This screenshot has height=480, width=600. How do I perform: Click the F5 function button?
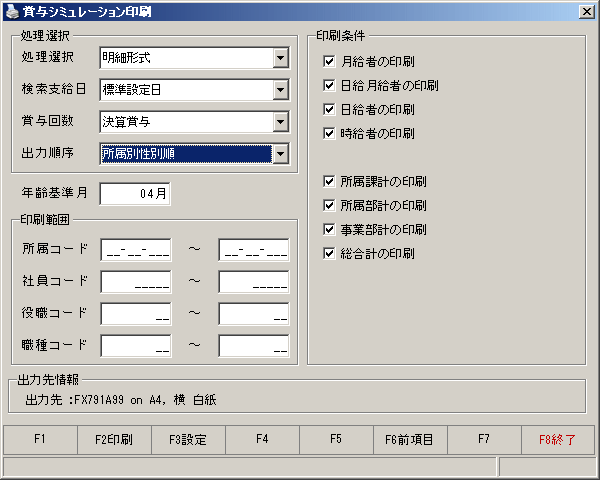pos(336,439)
